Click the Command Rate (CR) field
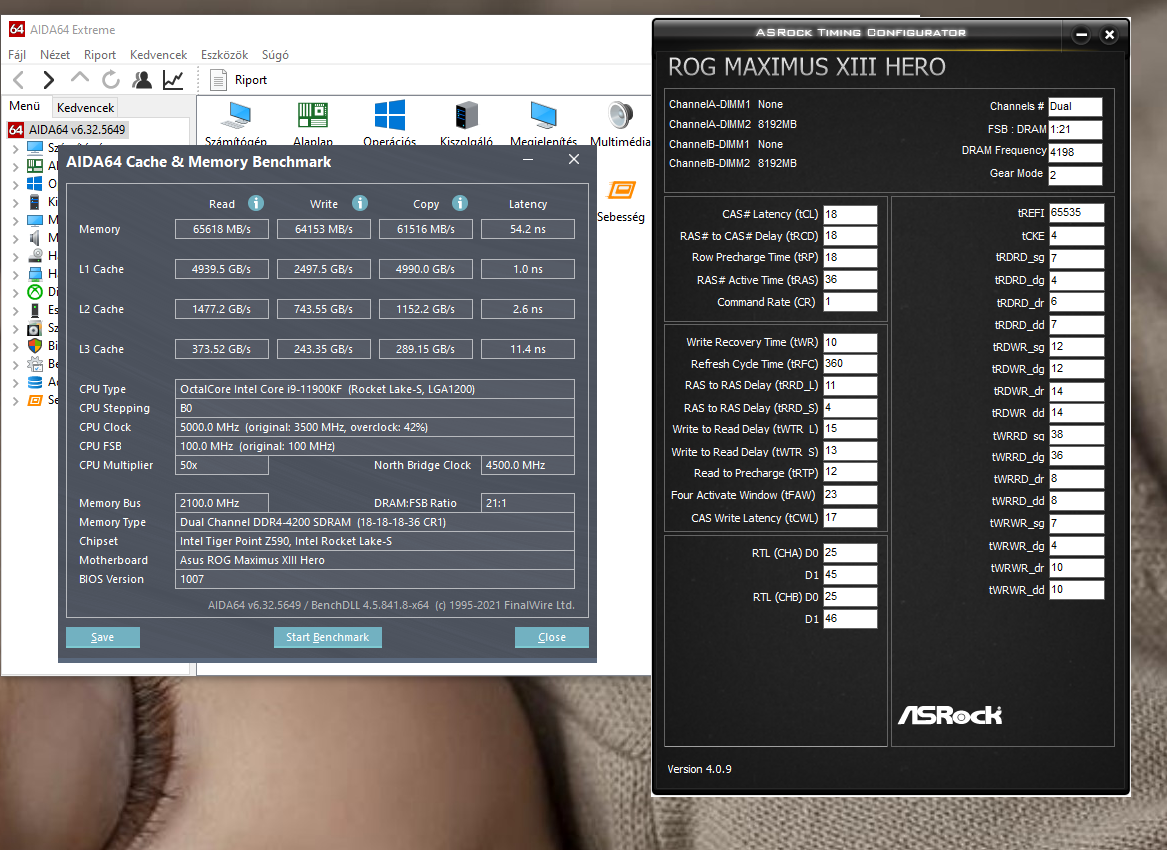Viewport: 1167px width, 850px height. coord(850,302)
